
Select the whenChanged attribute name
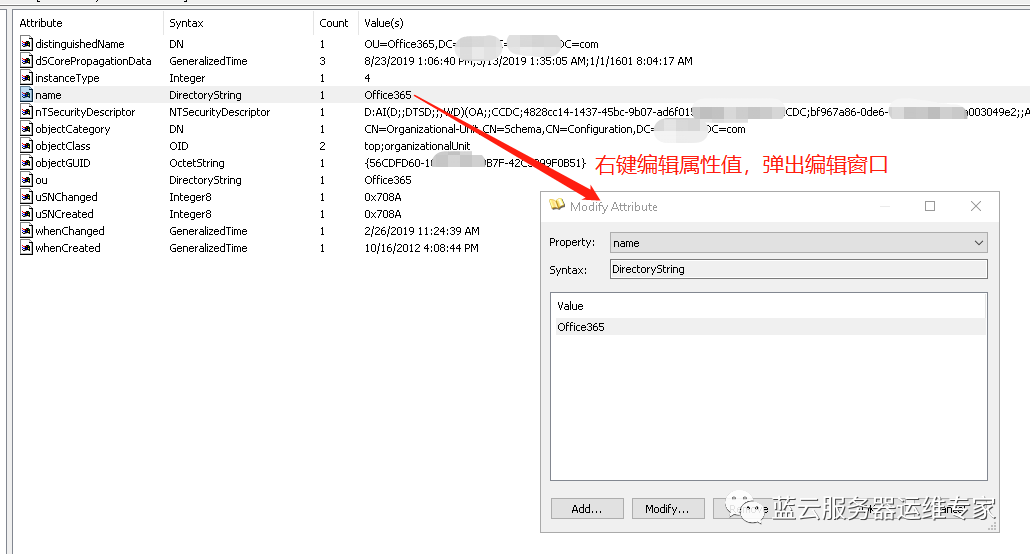pos(70,231)
